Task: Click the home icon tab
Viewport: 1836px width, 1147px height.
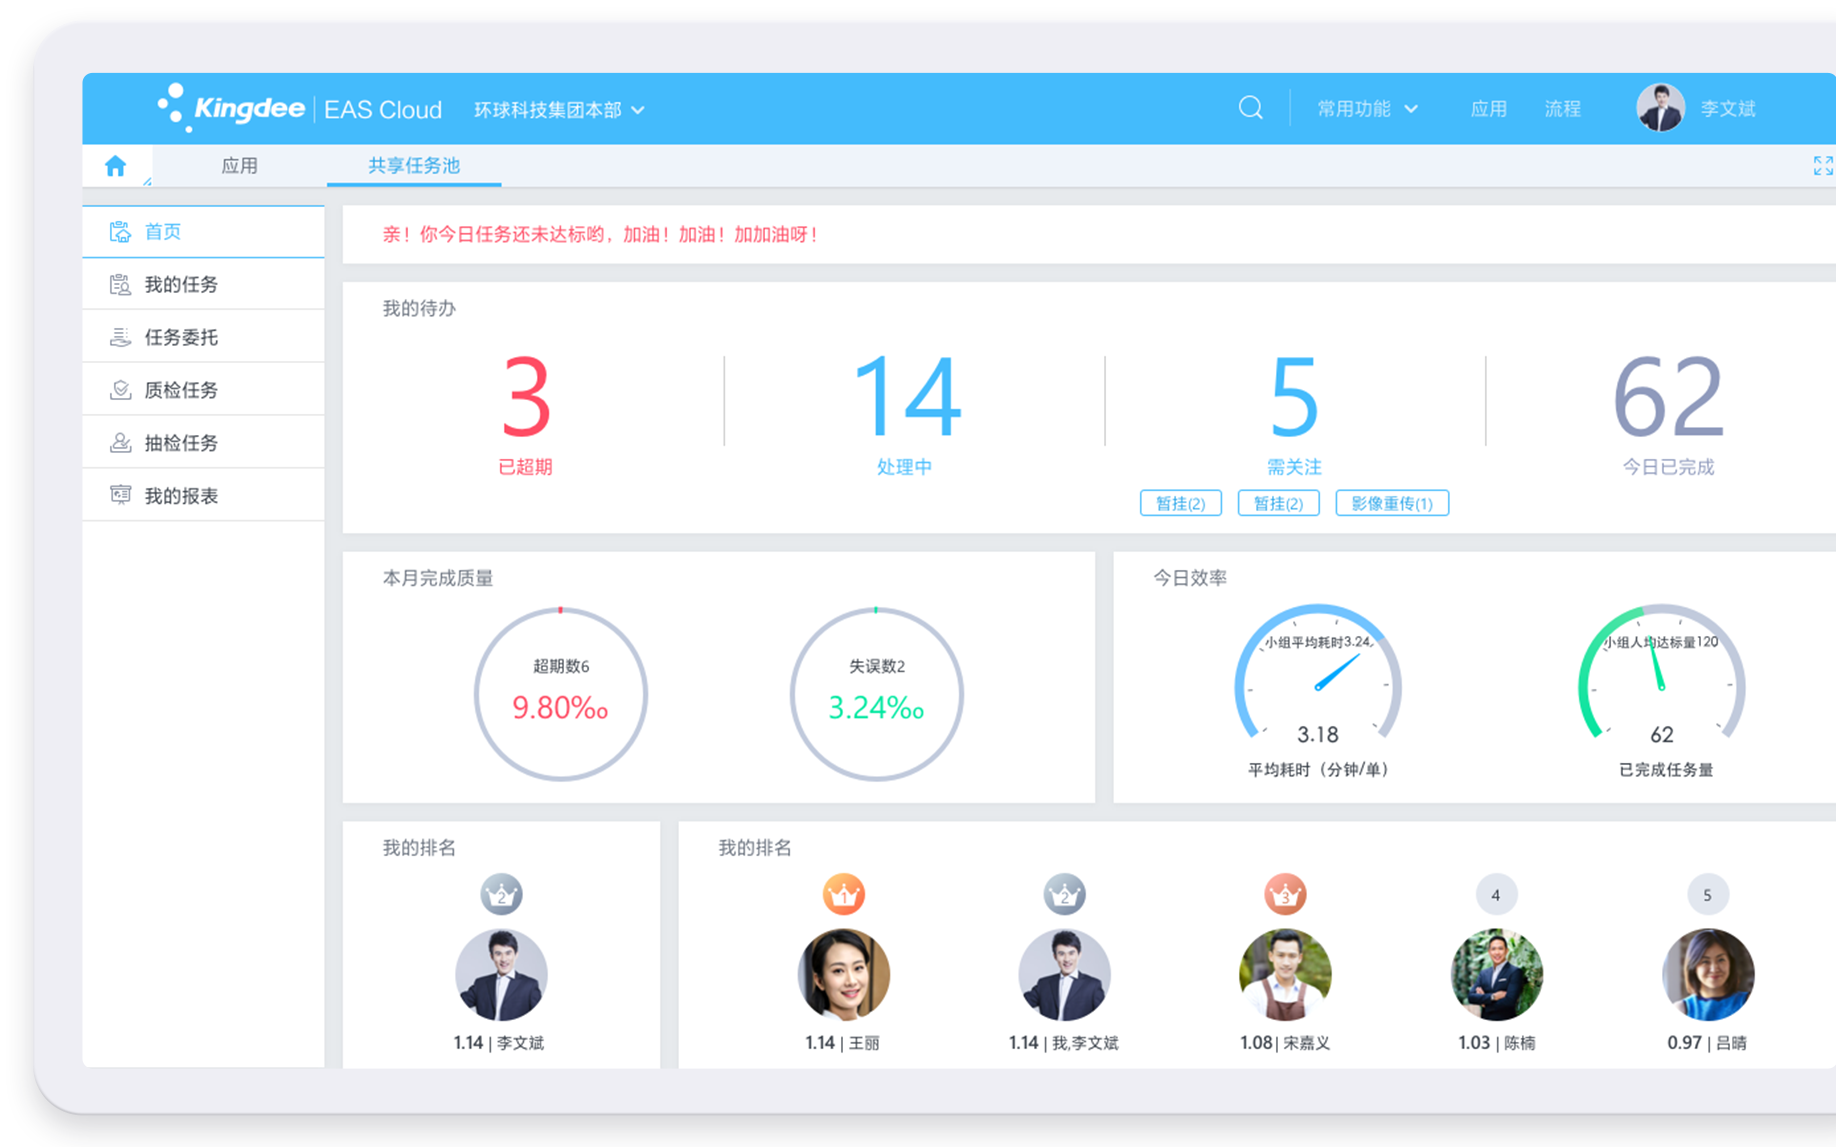Action: (x=116, y=166)
